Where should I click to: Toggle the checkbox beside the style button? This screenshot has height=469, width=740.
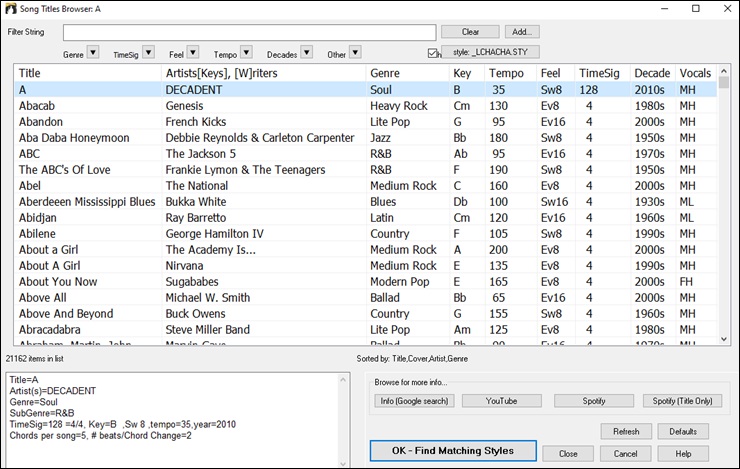point(432,53)
